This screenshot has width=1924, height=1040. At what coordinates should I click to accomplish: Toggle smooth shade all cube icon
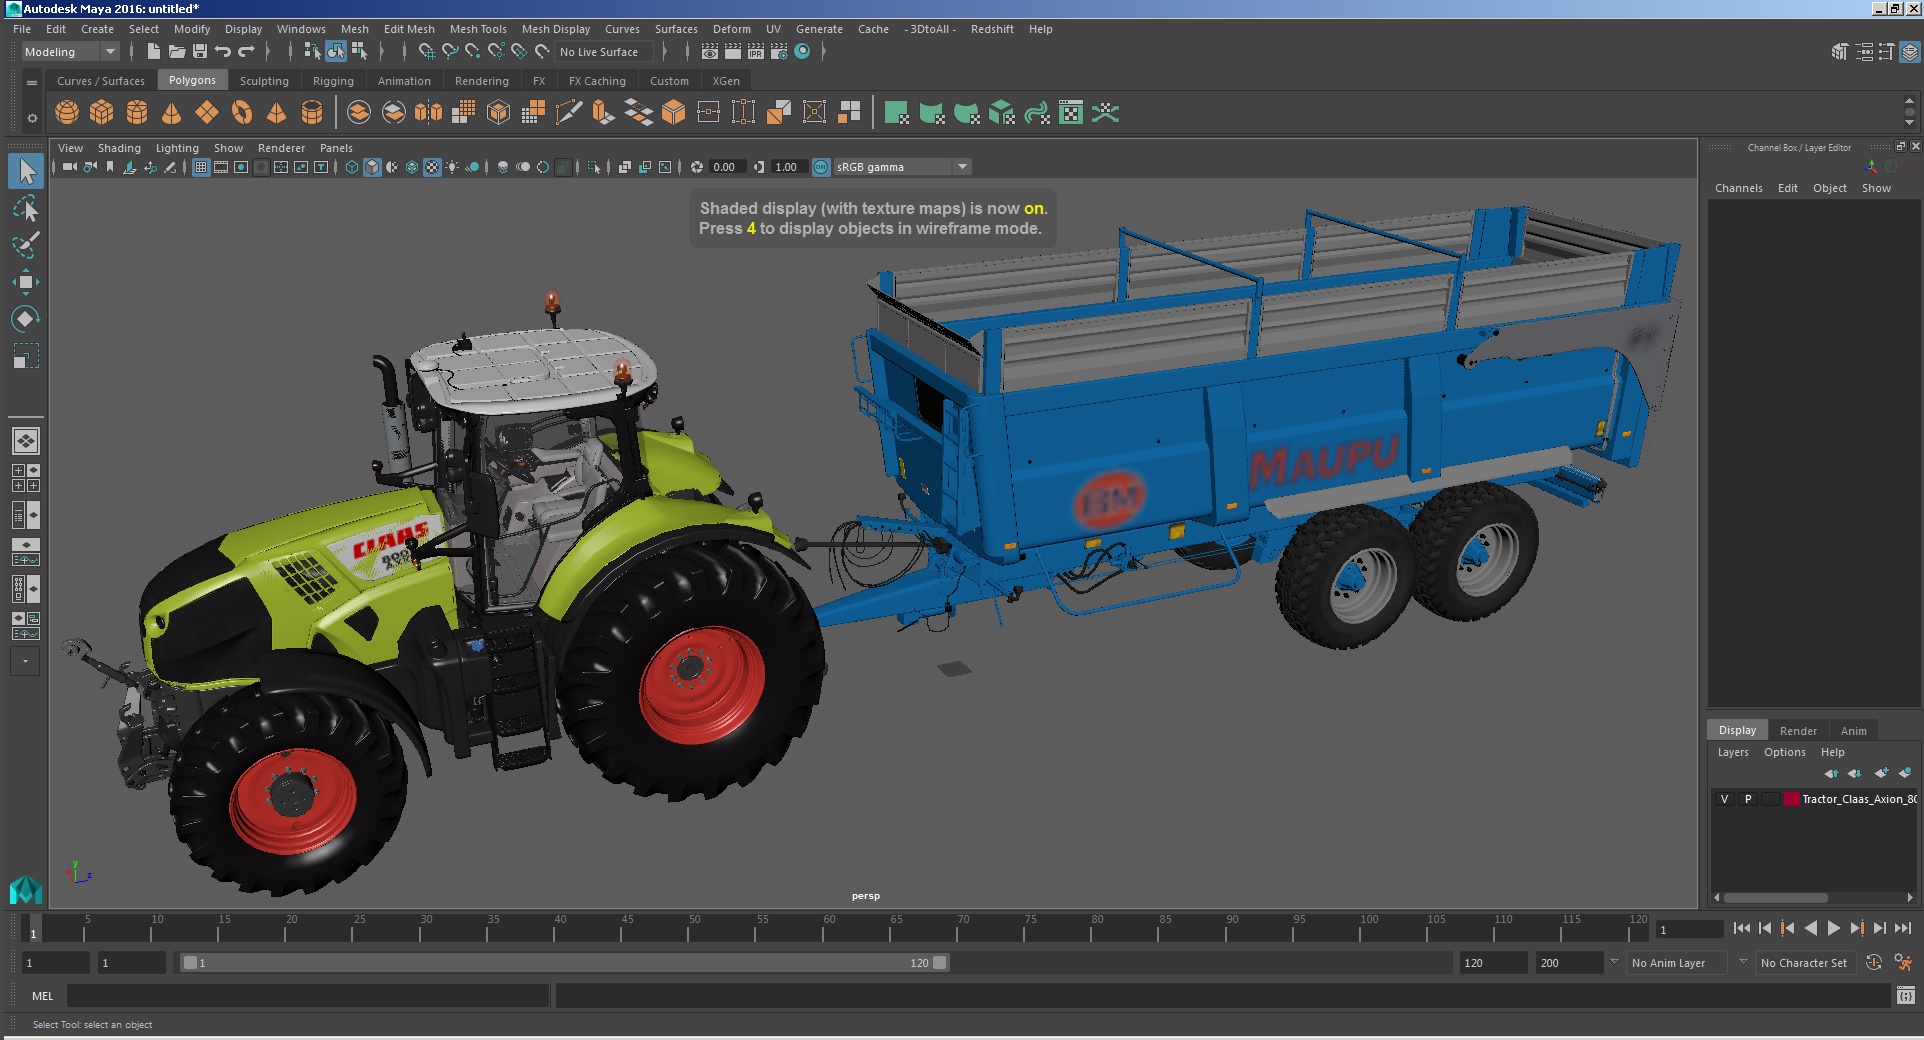click(x=372, y=167)
